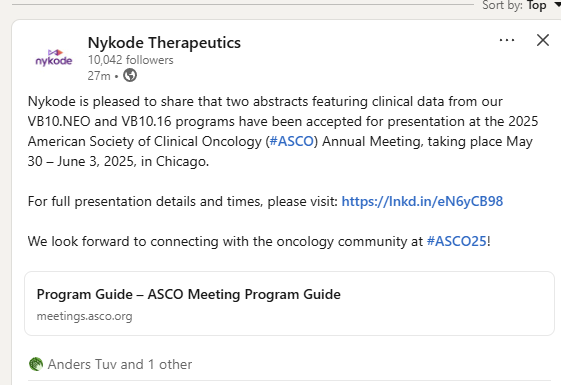
Task: Follow the #ASCO hashtag link
Action: (x=292, y=141)
